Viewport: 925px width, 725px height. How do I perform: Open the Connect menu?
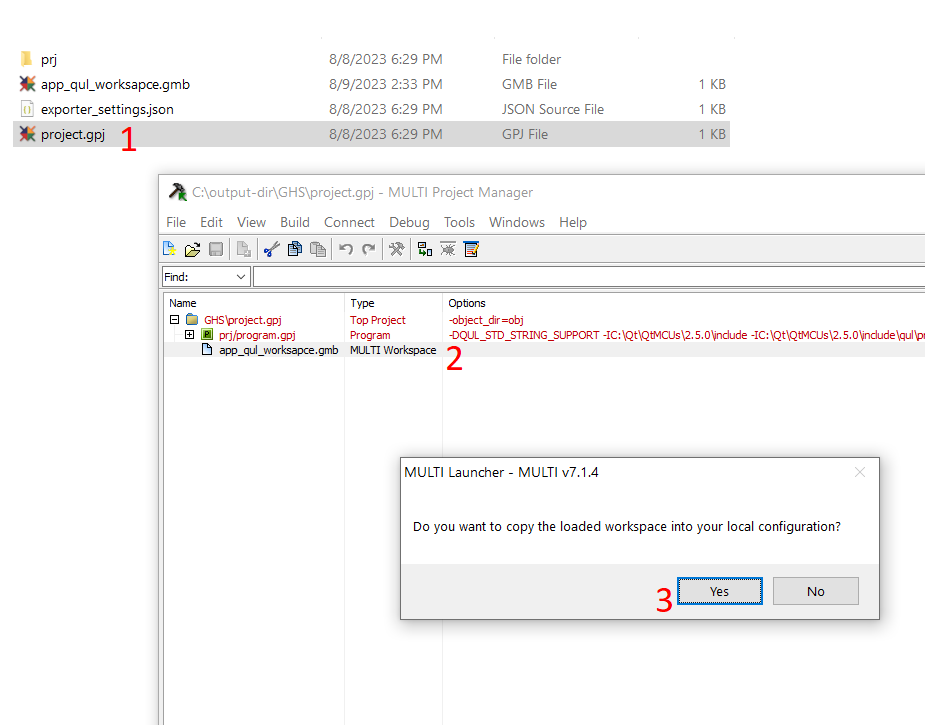coord(349,222)
